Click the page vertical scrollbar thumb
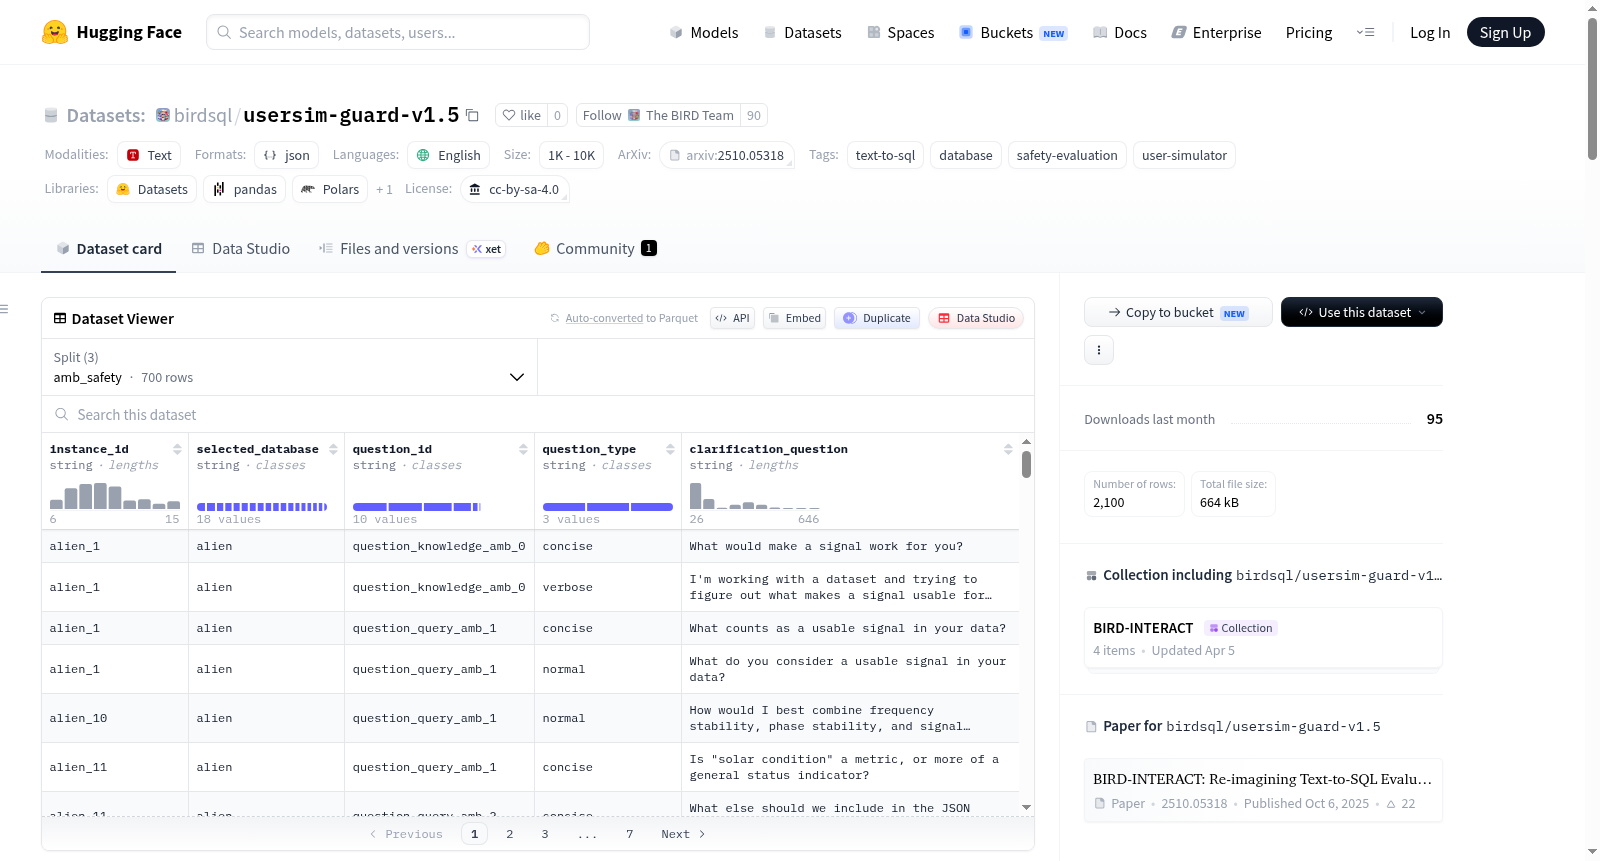The image size is (1600, 861). click(x=1592, y=88)
